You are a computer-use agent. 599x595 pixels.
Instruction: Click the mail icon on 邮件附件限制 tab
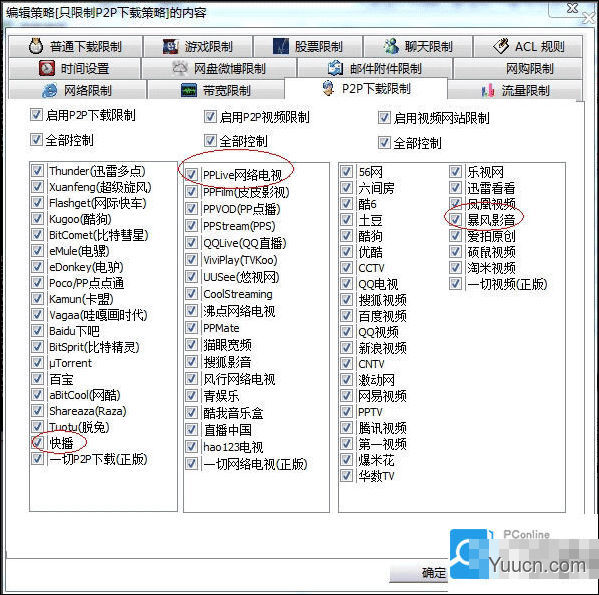tap(335, 68)
